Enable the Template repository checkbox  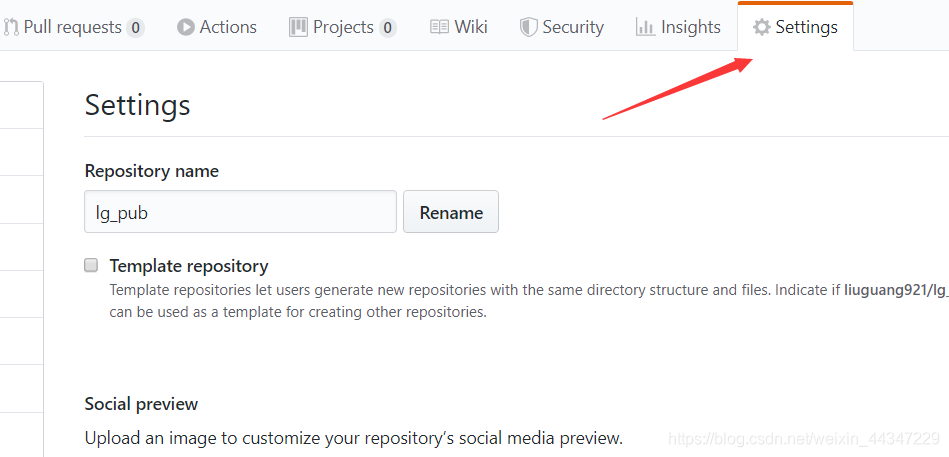(x=91, y=265)
